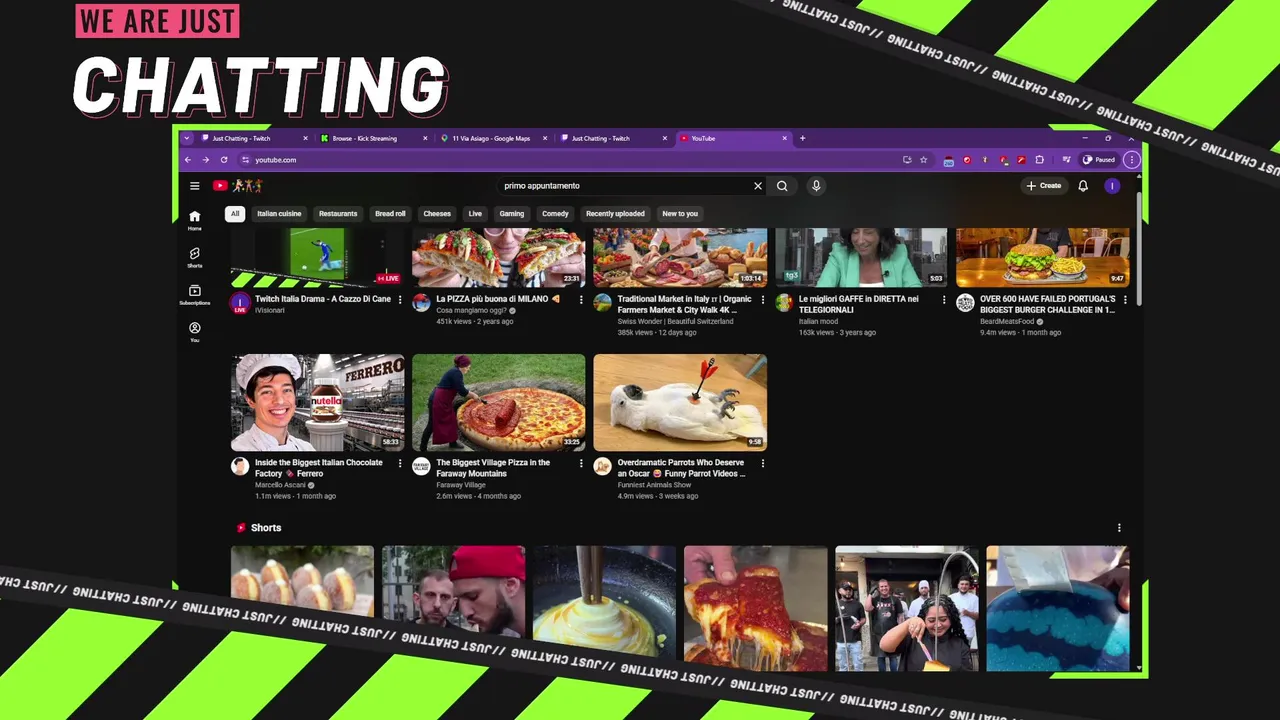Select the Gaming filter chip
Viewport: 1280px width, 720px height.
tap(512, 213)
